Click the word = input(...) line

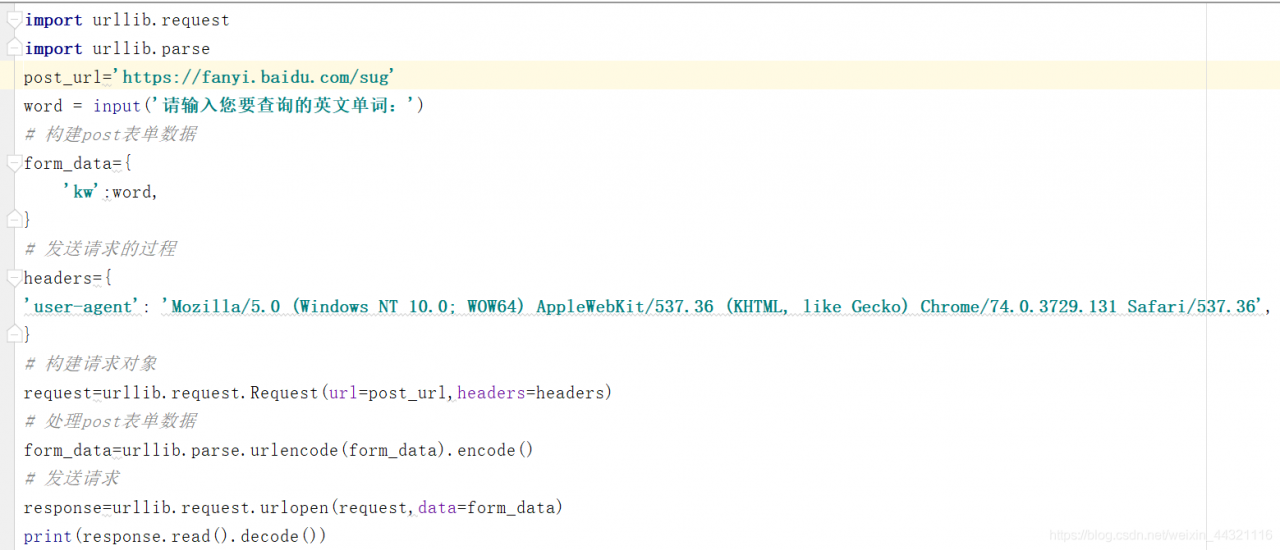click(x=224, y=105)
